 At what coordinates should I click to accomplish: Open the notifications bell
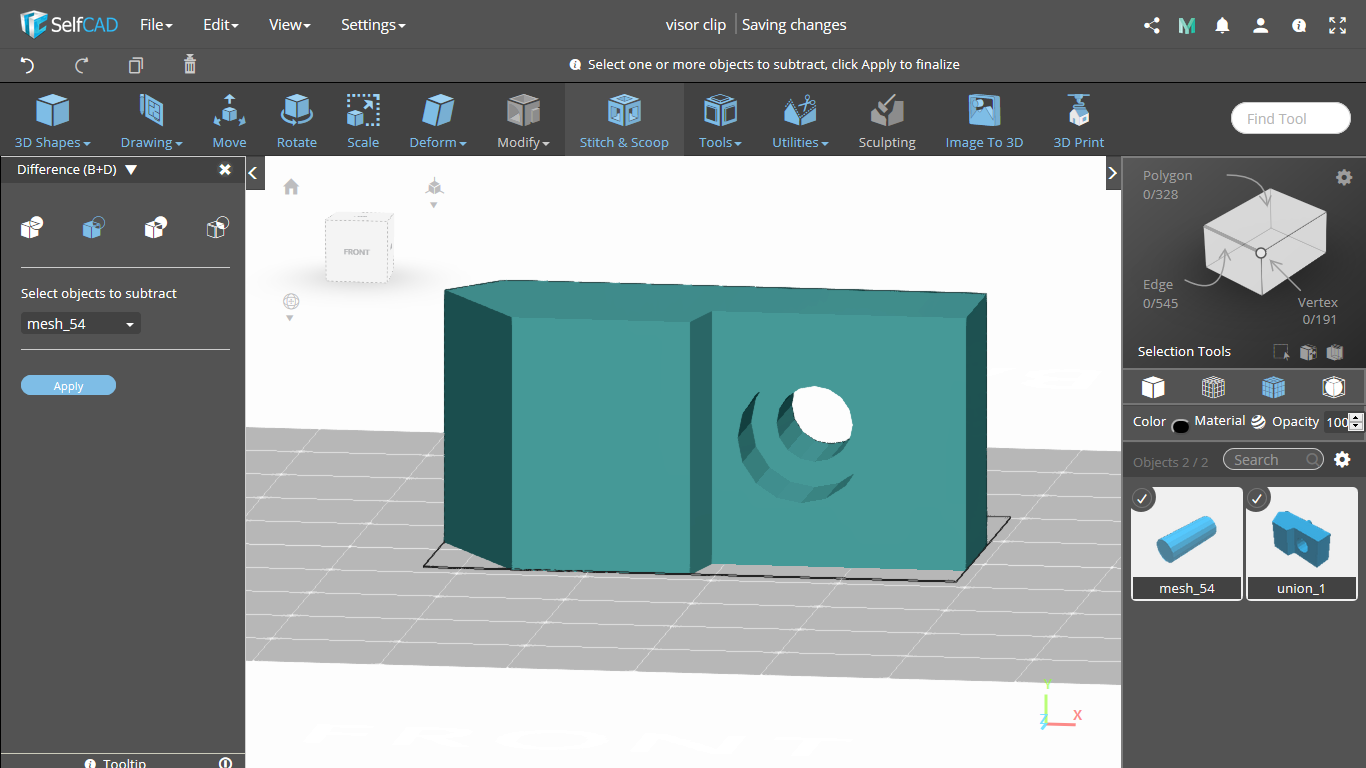(x=1222, y=26)
